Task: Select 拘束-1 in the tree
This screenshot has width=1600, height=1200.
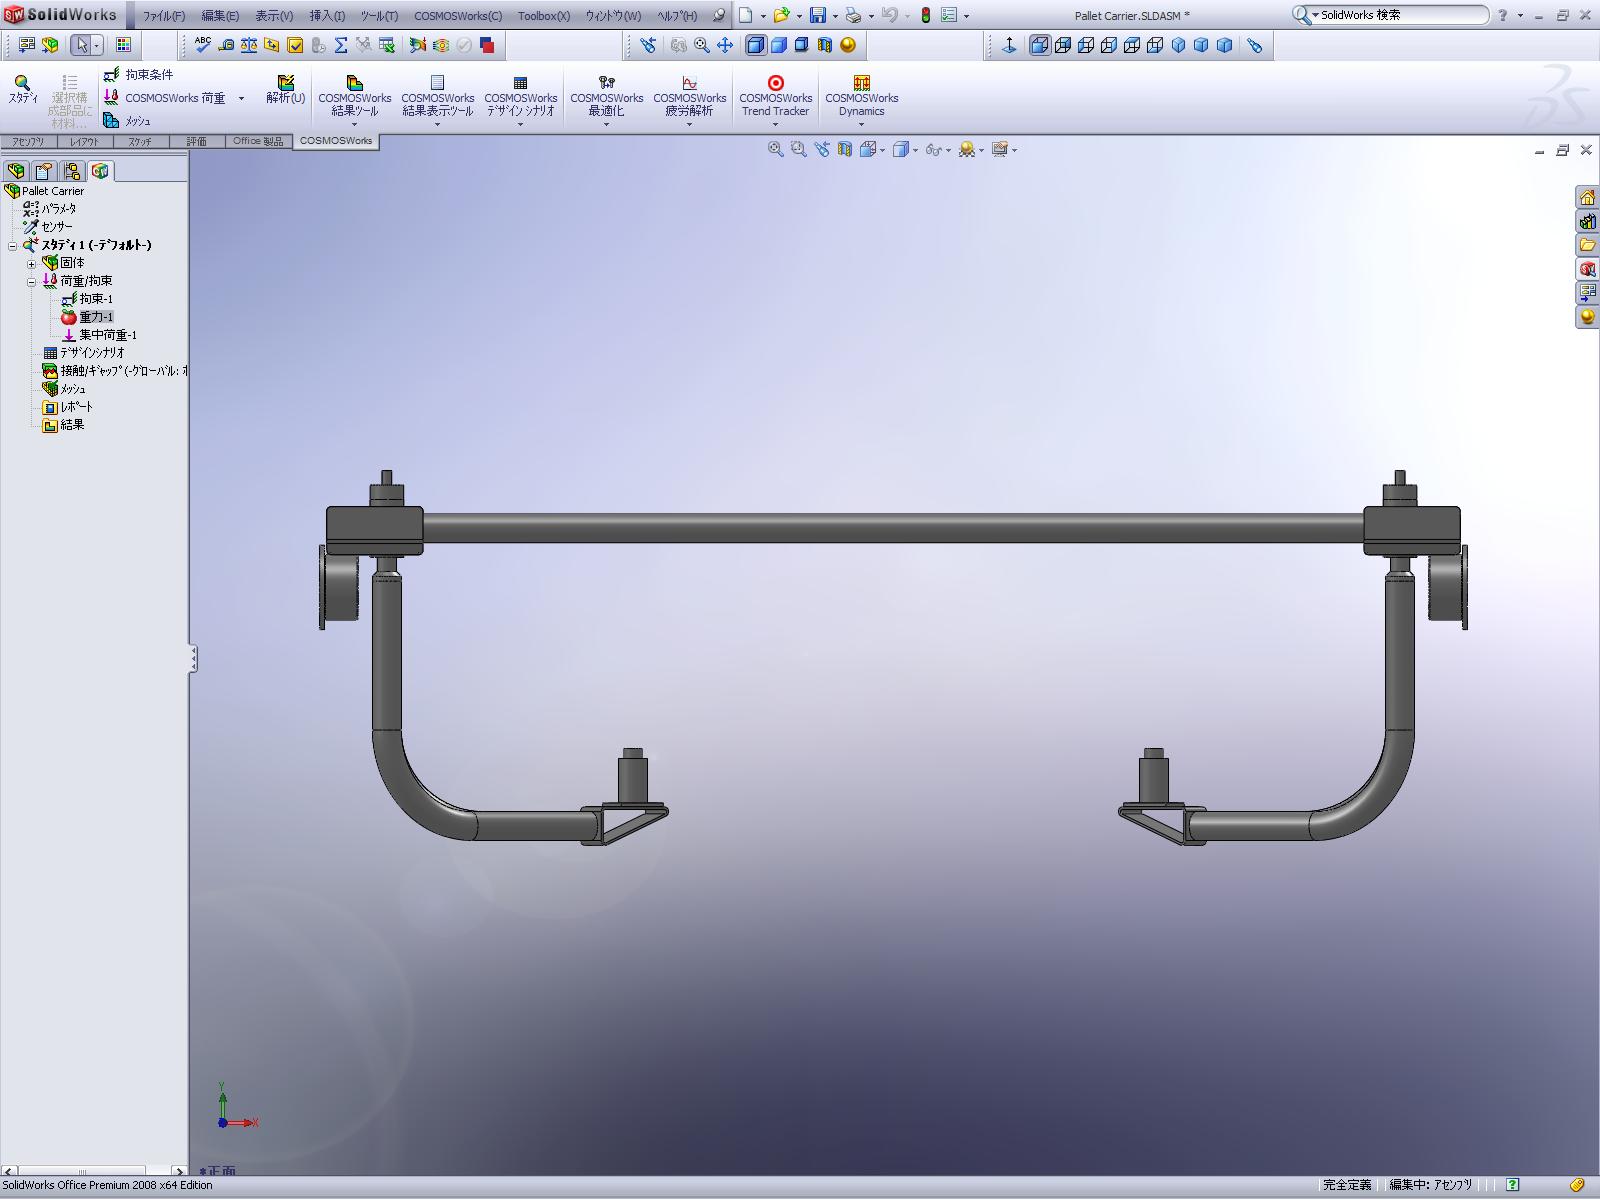Action: (x=87, y=299)
